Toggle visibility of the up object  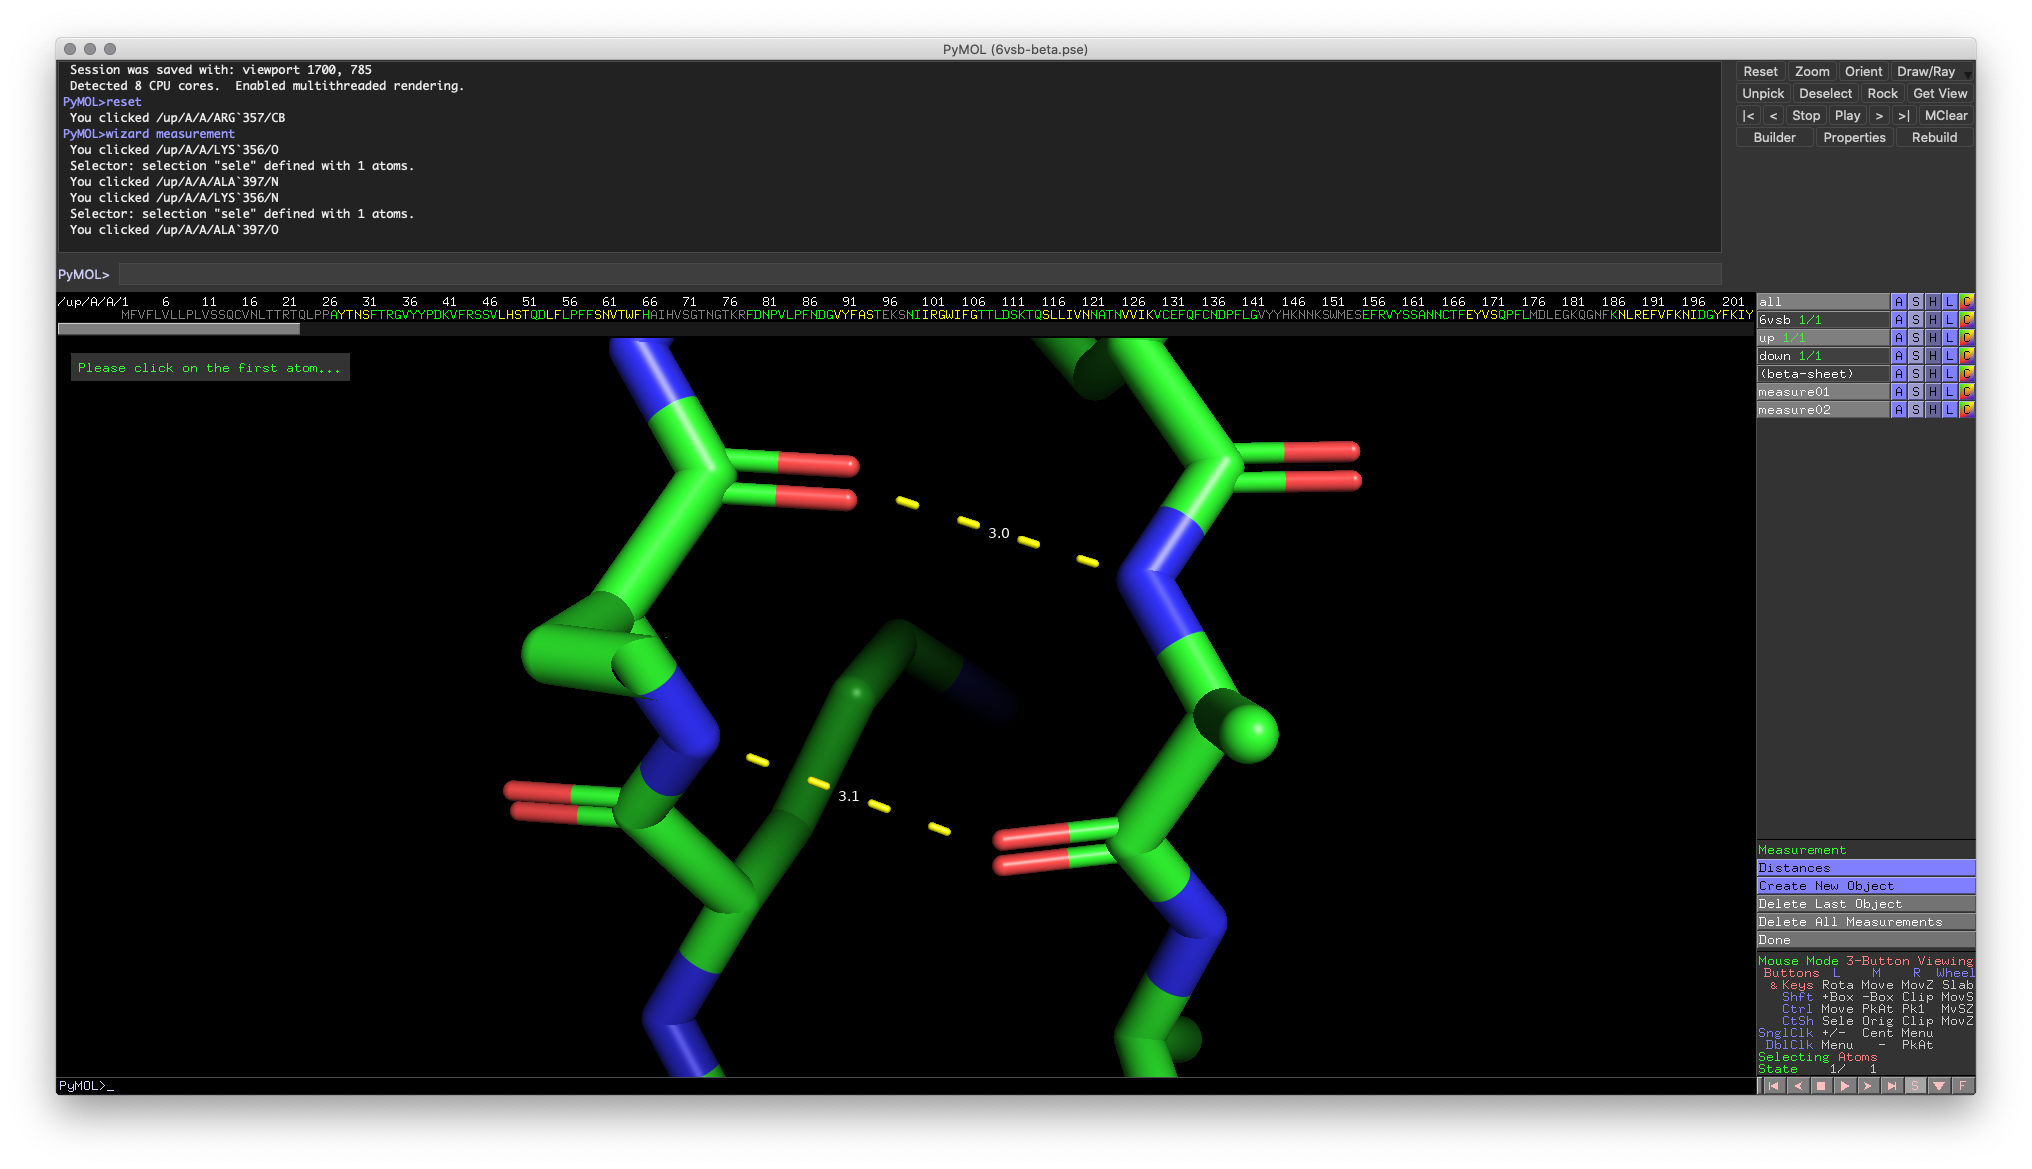[x=1822, y=338]
